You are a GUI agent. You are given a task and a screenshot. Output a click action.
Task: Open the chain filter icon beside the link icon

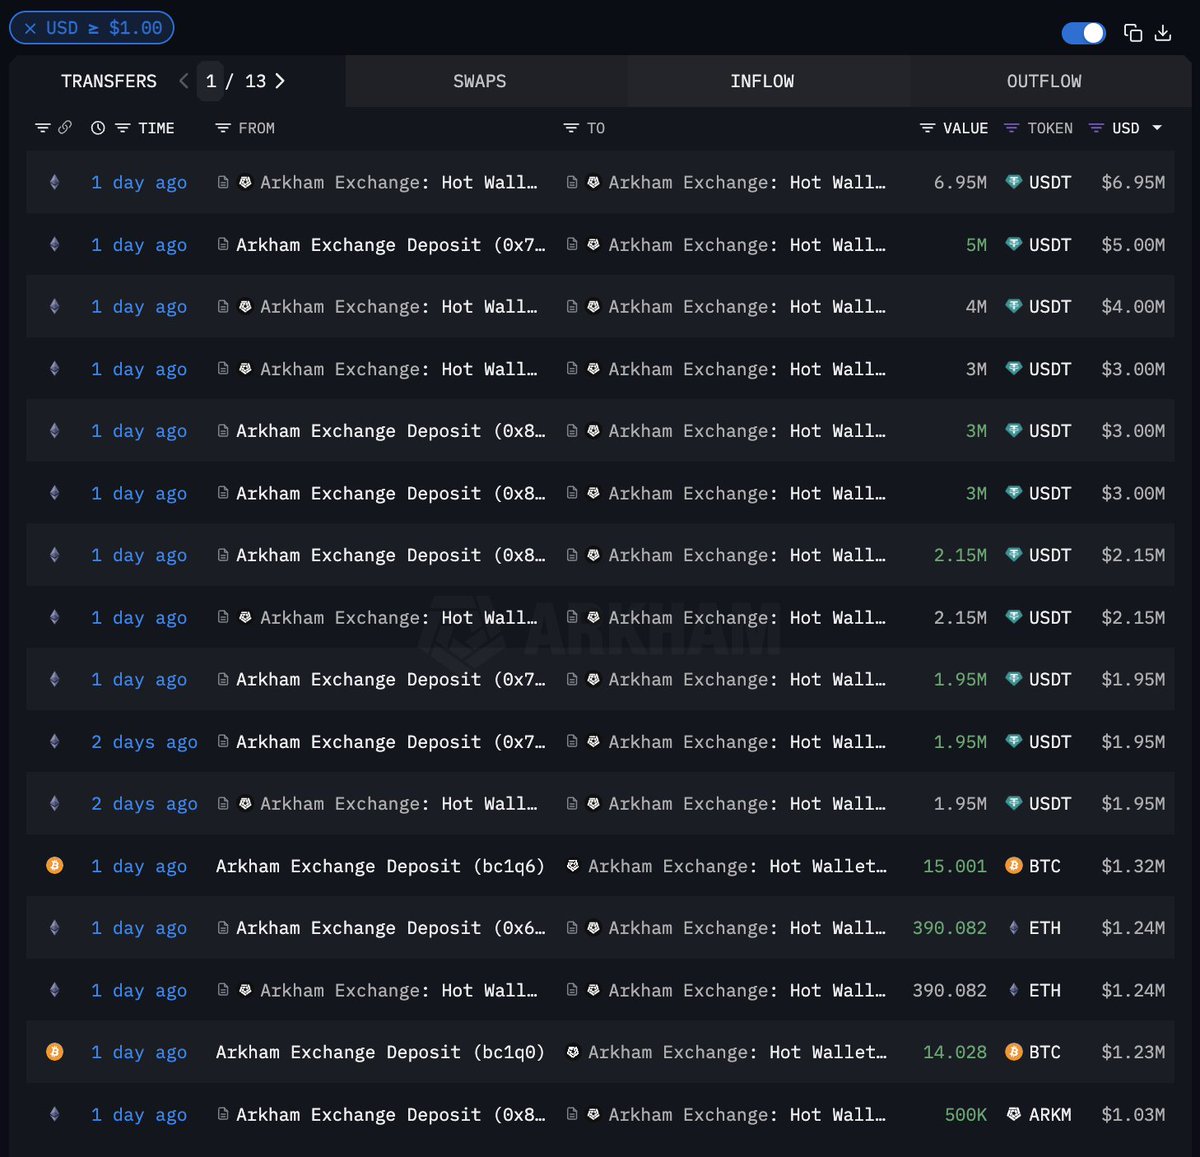pos(42,128)
